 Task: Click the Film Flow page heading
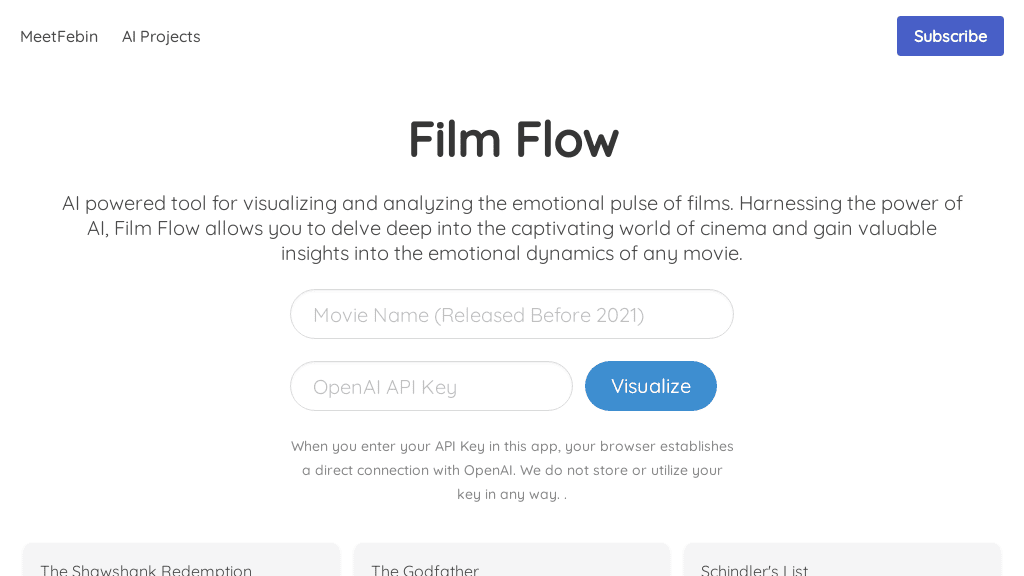513,139
